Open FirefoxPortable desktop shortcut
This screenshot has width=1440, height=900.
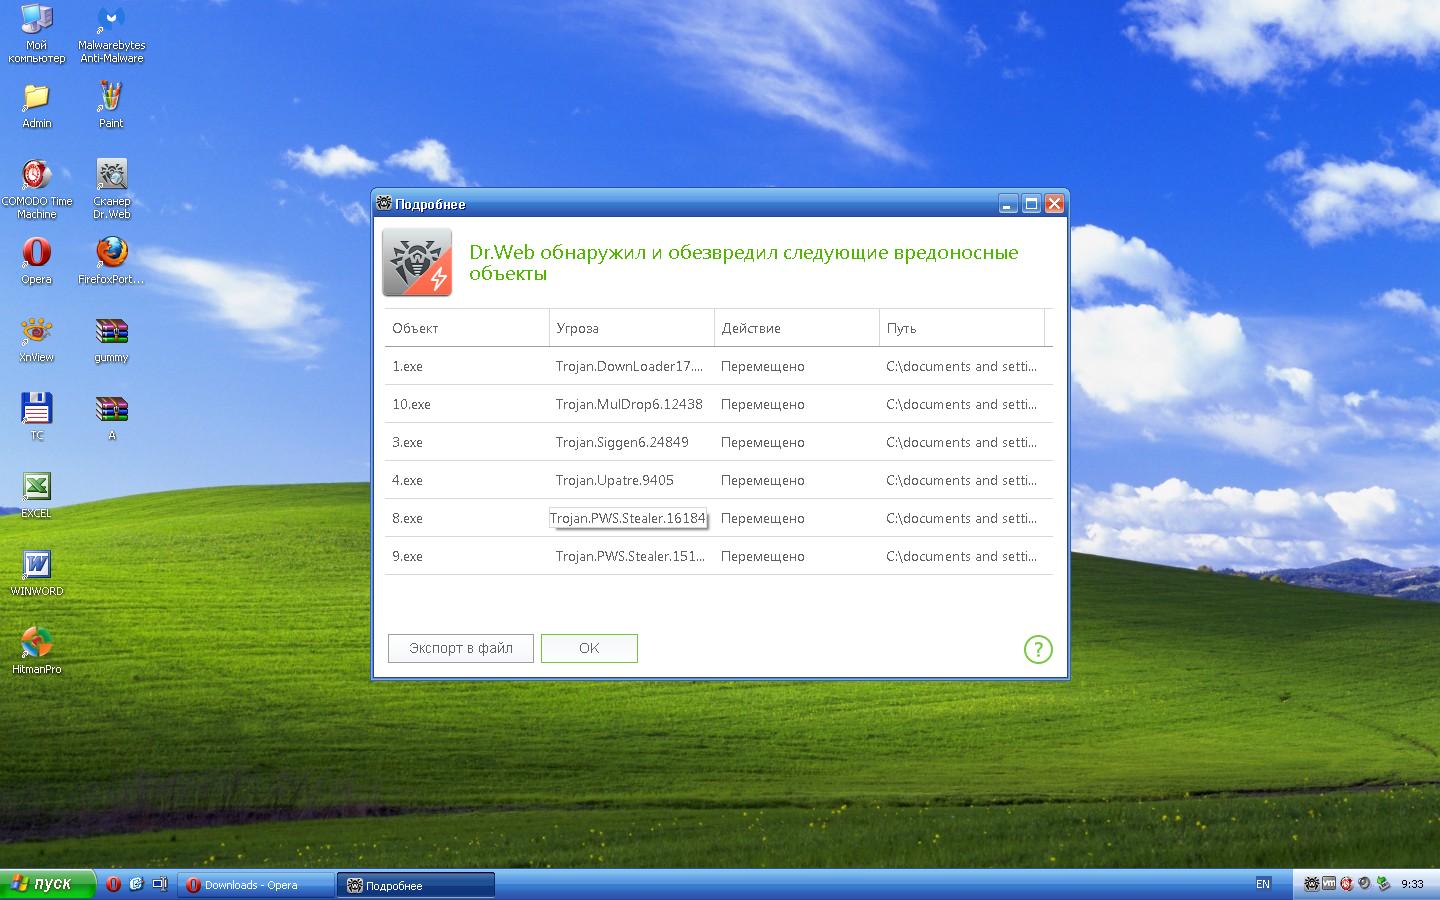(x=111, y=261)
